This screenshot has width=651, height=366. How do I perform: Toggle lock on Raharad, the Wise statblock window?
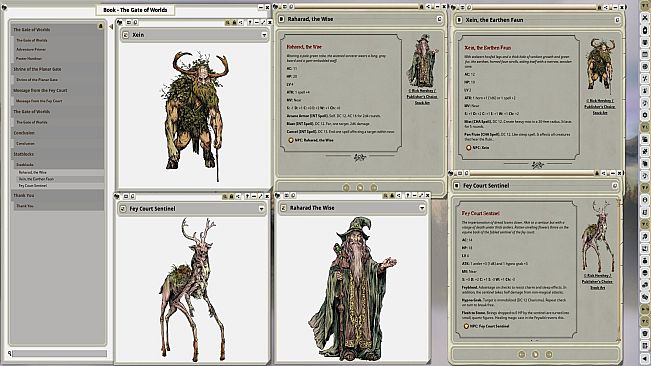(421, 7)
